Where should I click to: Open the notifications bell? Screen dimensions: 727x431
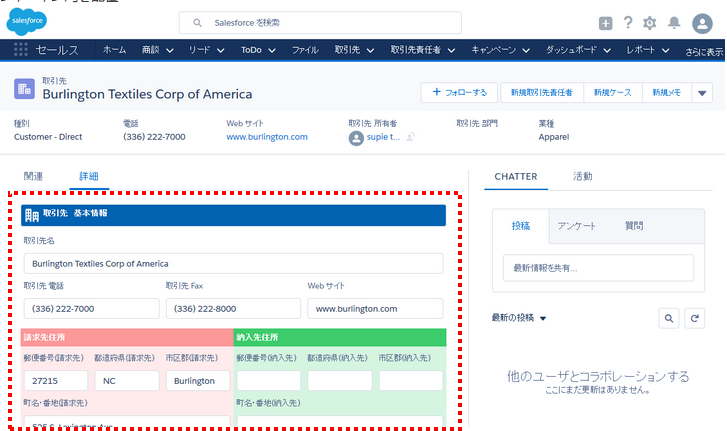coord(674,23)
